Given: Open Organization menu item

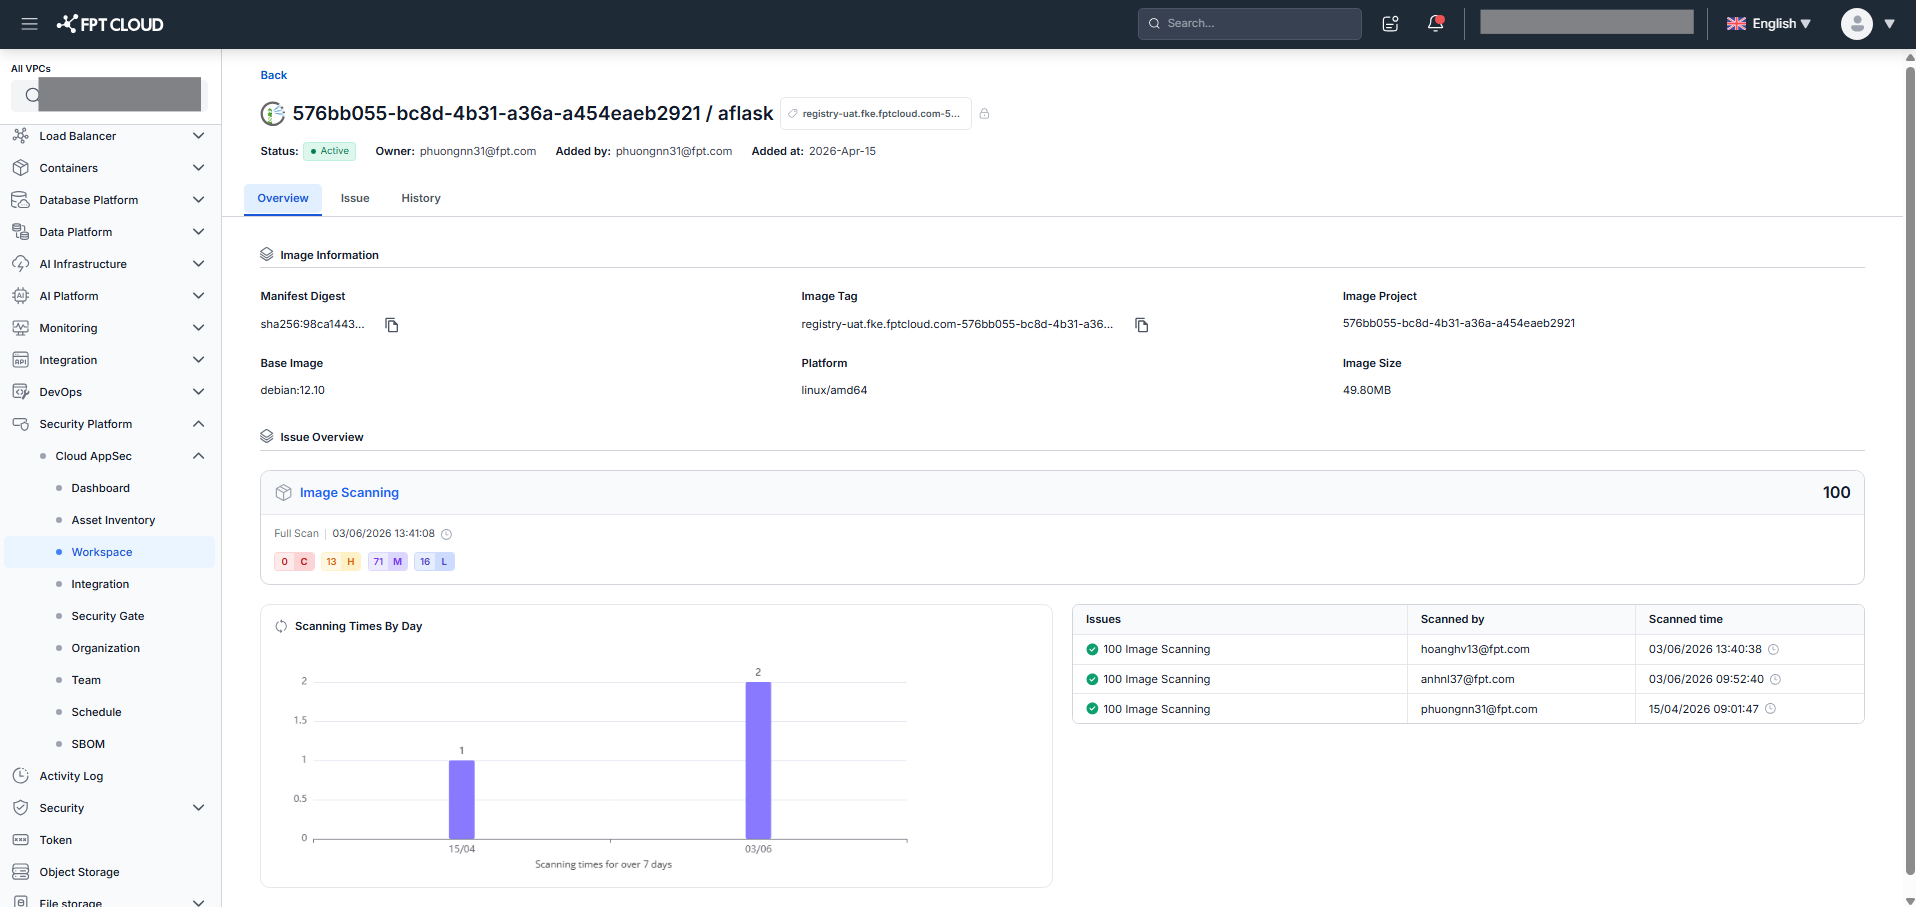Looking at the screenshot, I should point(106,648).
